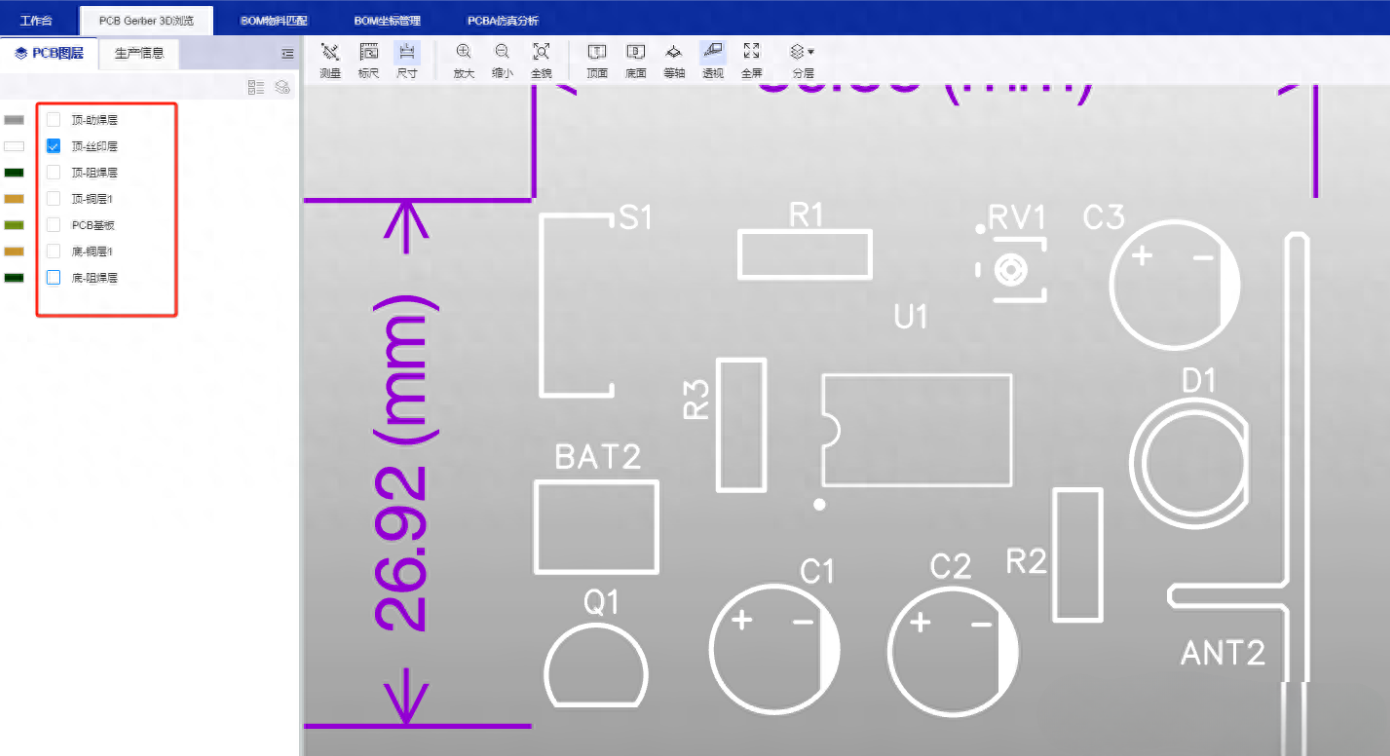
Task: Click the 顶-助焊层 gray color swatch
Action: (x=14, y=120)
